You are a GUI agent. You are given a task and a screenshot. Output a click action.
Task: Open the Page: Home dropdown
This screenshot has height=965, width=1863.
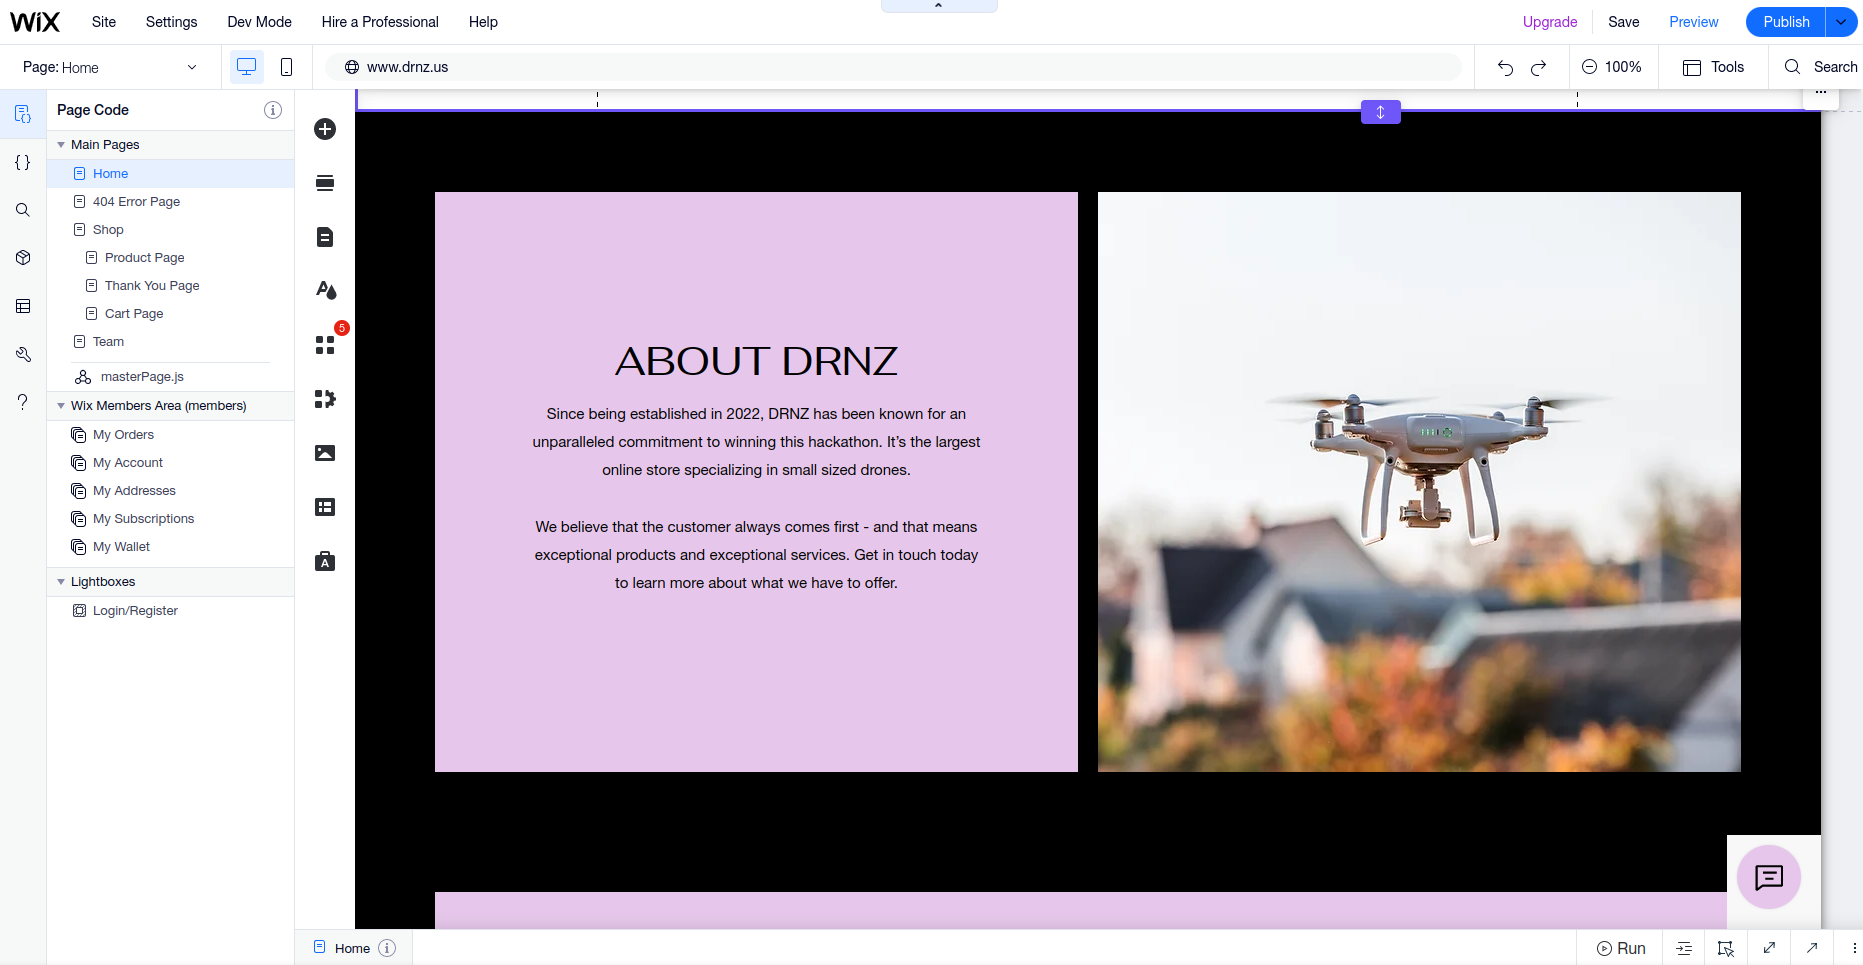[110, 67]
